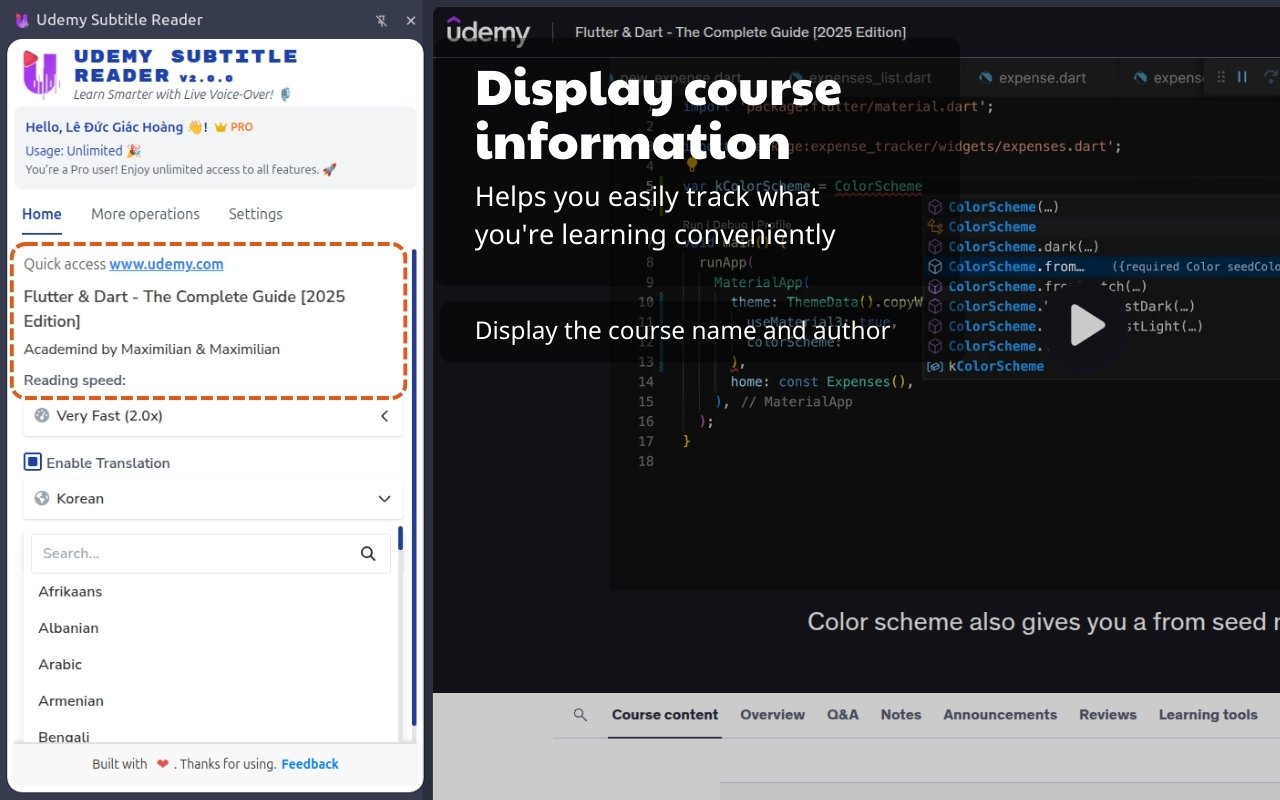Click the expenses_list.dart editor tab
The image size is (1280, 800).
pos(860,77)
